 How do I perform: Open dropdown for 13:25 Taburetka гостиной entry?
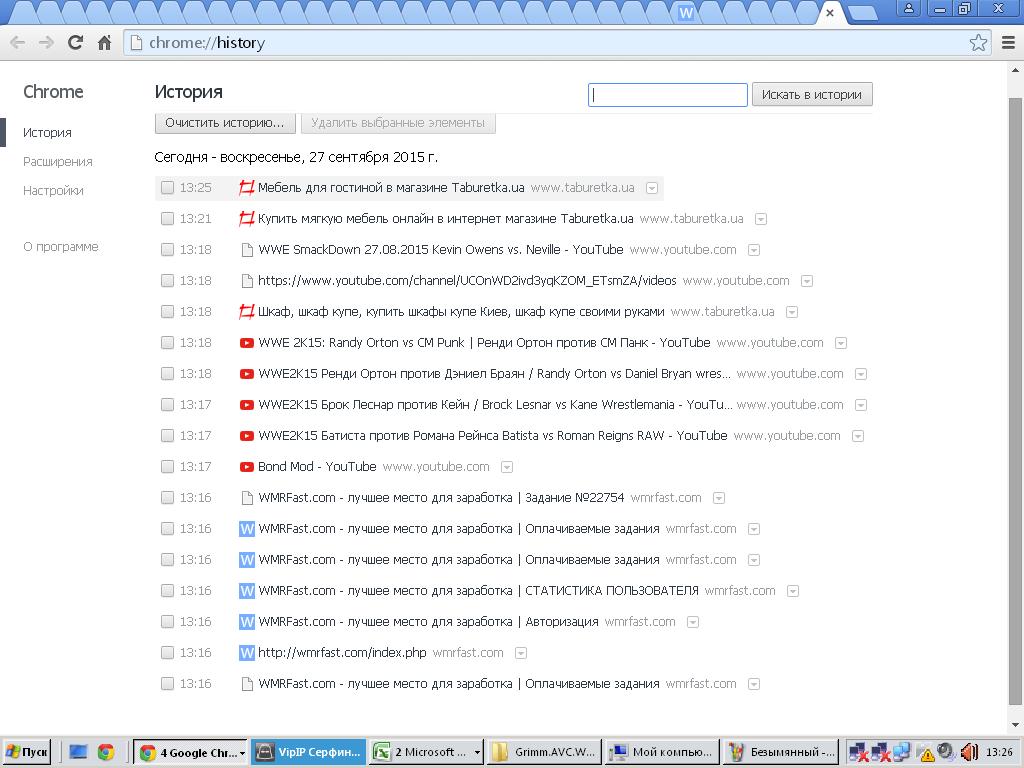[x=652, y=188]
